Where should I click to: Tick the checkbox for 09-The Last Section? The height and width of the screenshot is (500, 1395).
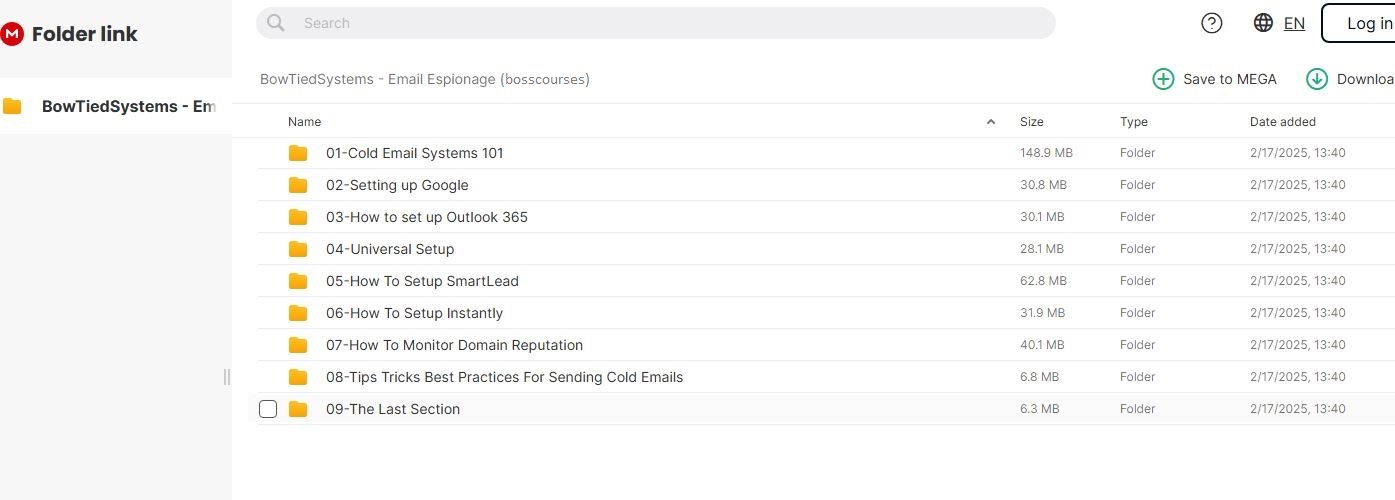click(x=268, y=409)
